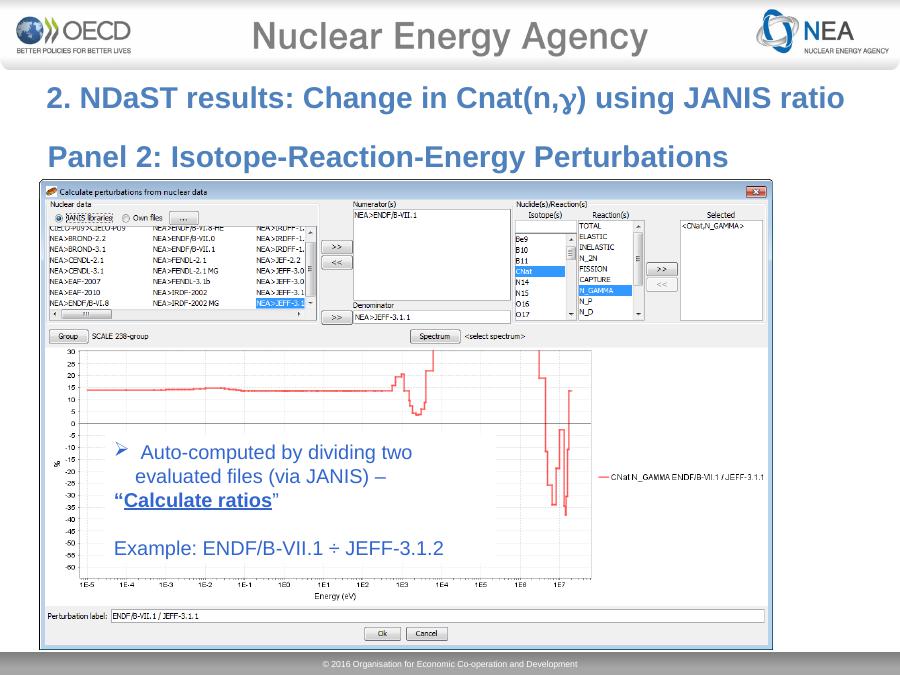Select CNat in the Isotope list
The image size is (900, 675).
coord(539,271)
